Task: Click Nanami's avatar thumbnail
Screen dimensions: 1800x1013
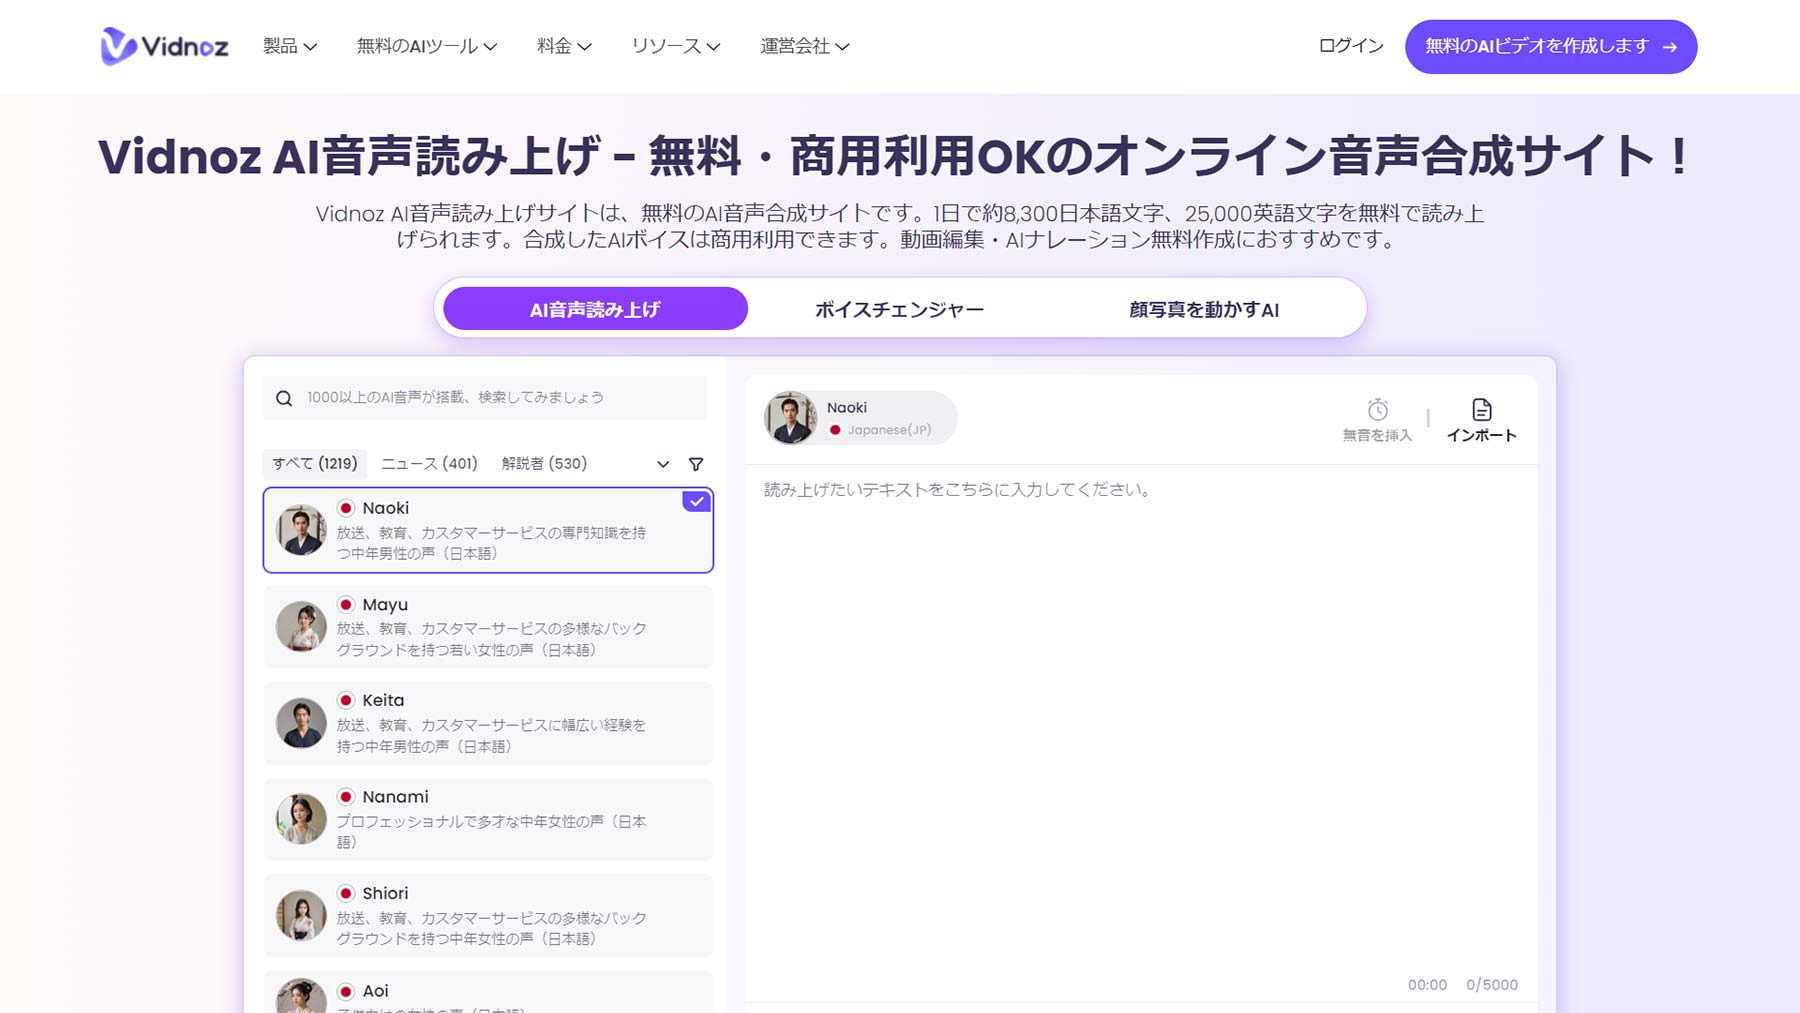Action: pyautogui.click(x=301, y=819)
